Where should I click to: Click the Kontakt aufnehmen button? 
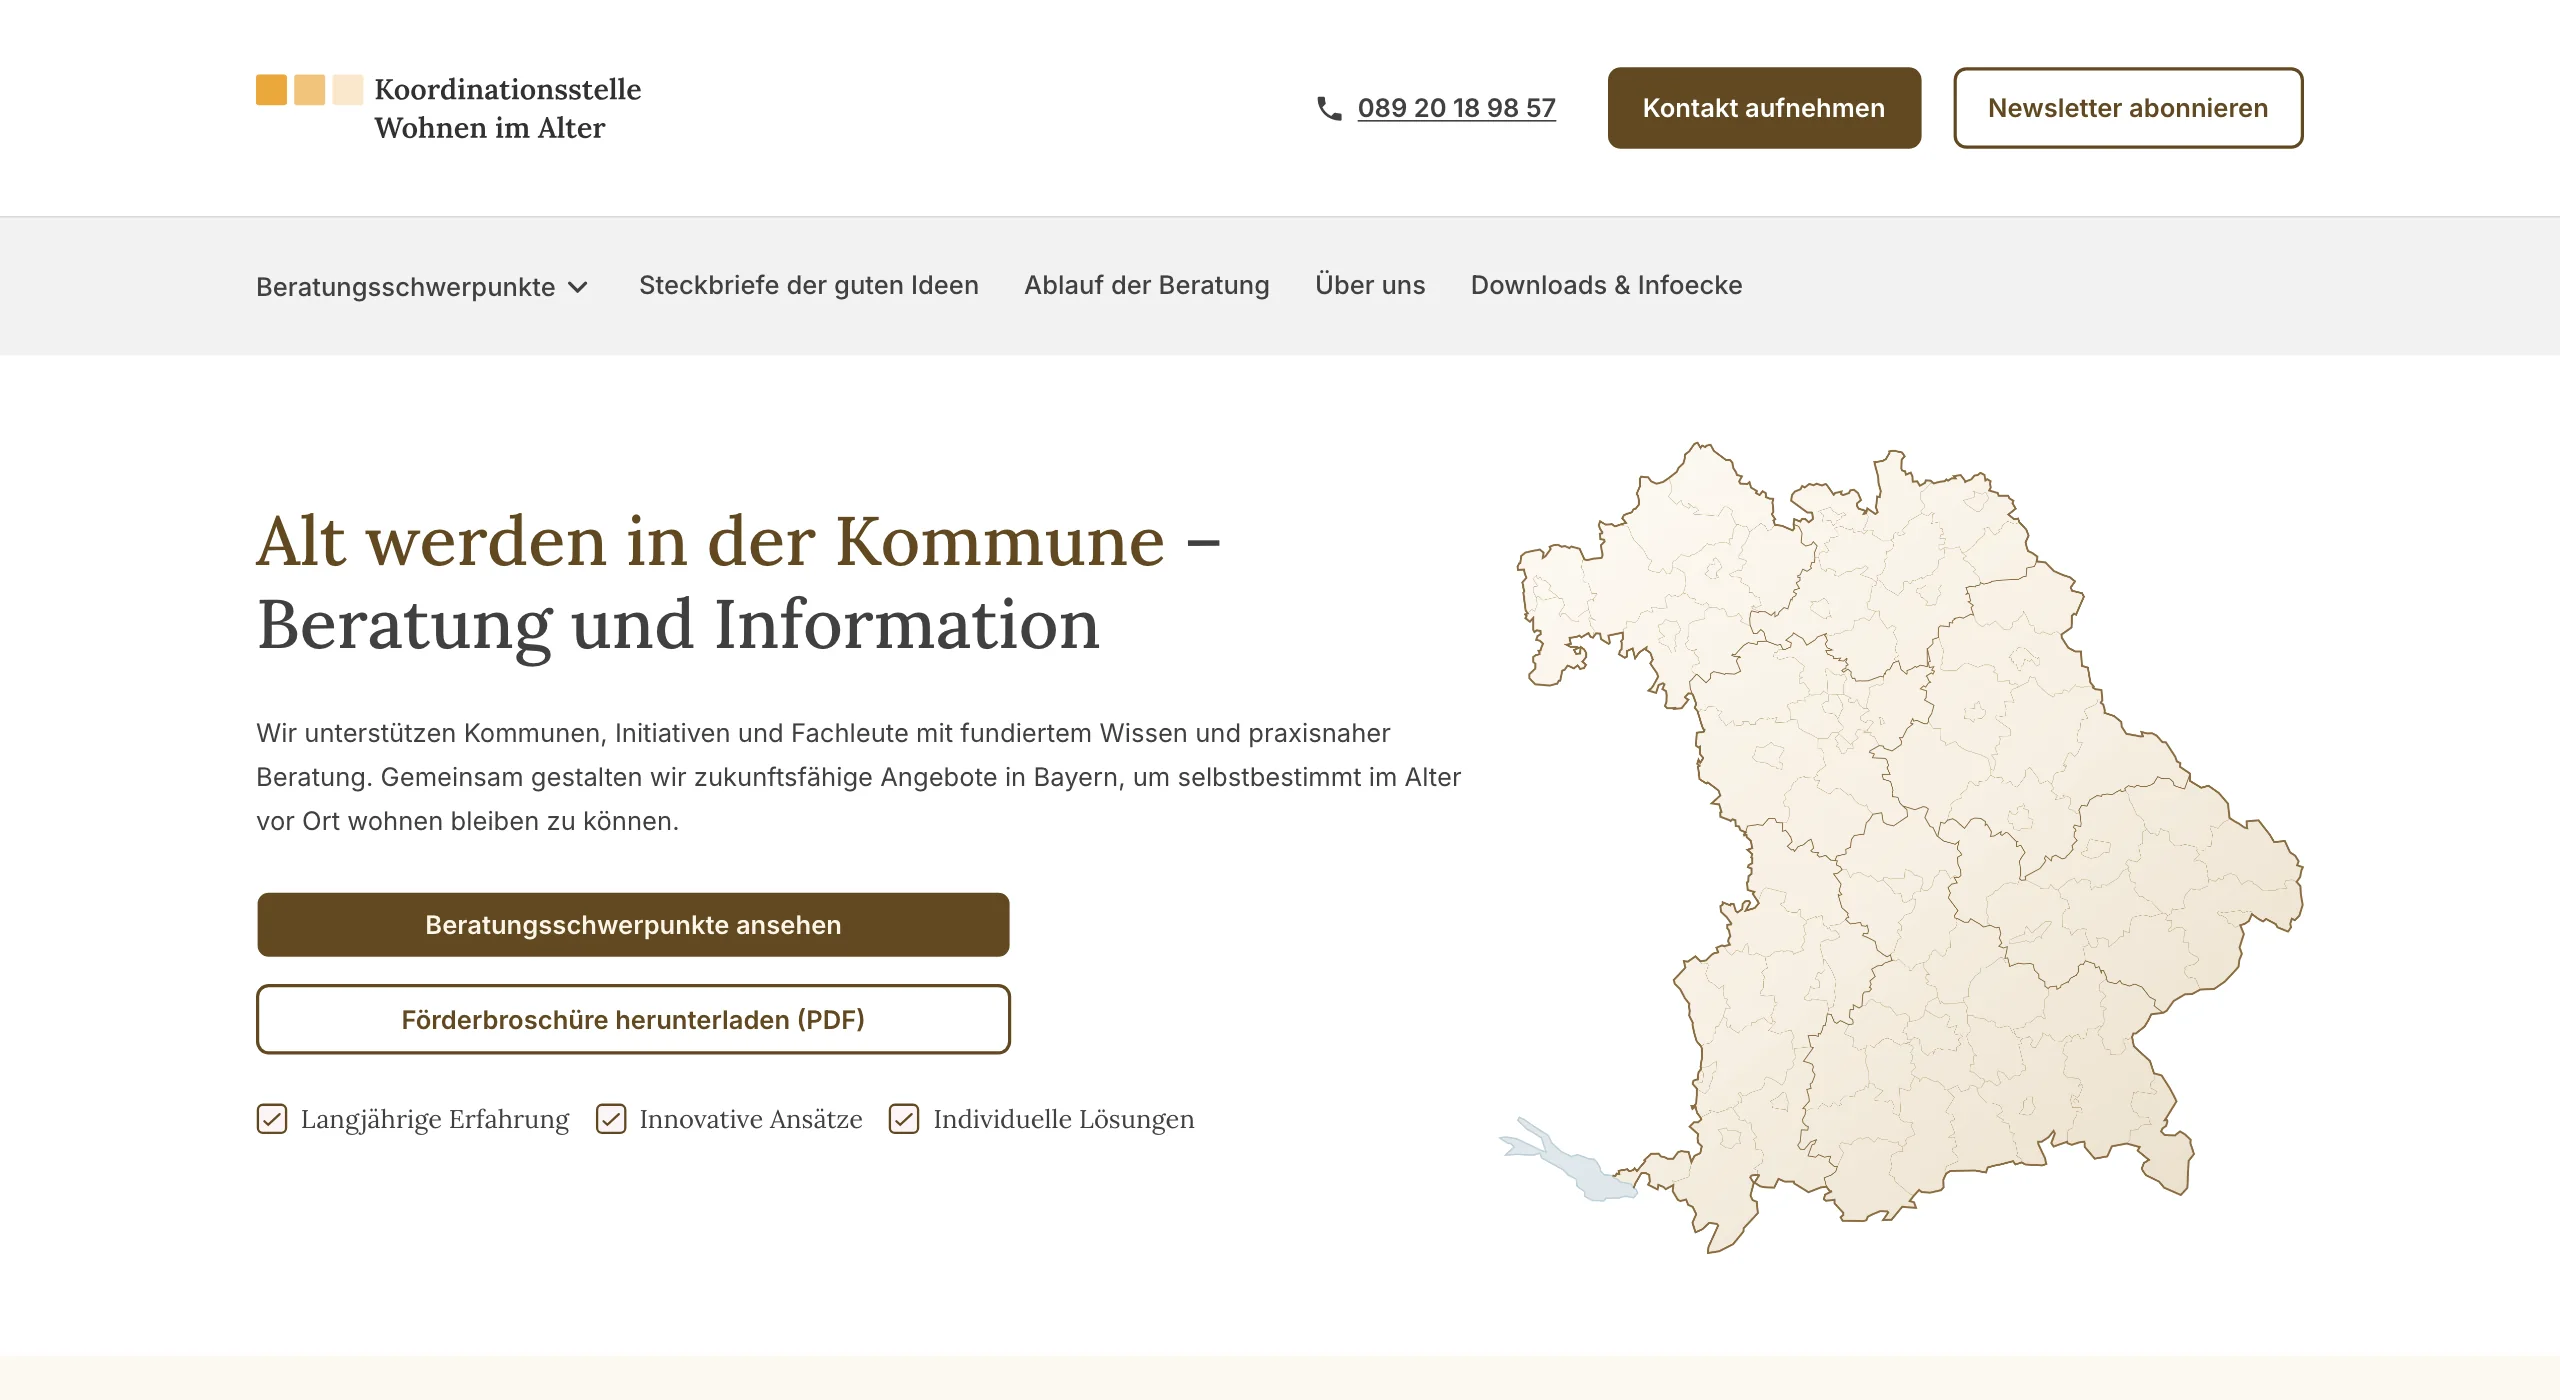(x=1764, y=108)
